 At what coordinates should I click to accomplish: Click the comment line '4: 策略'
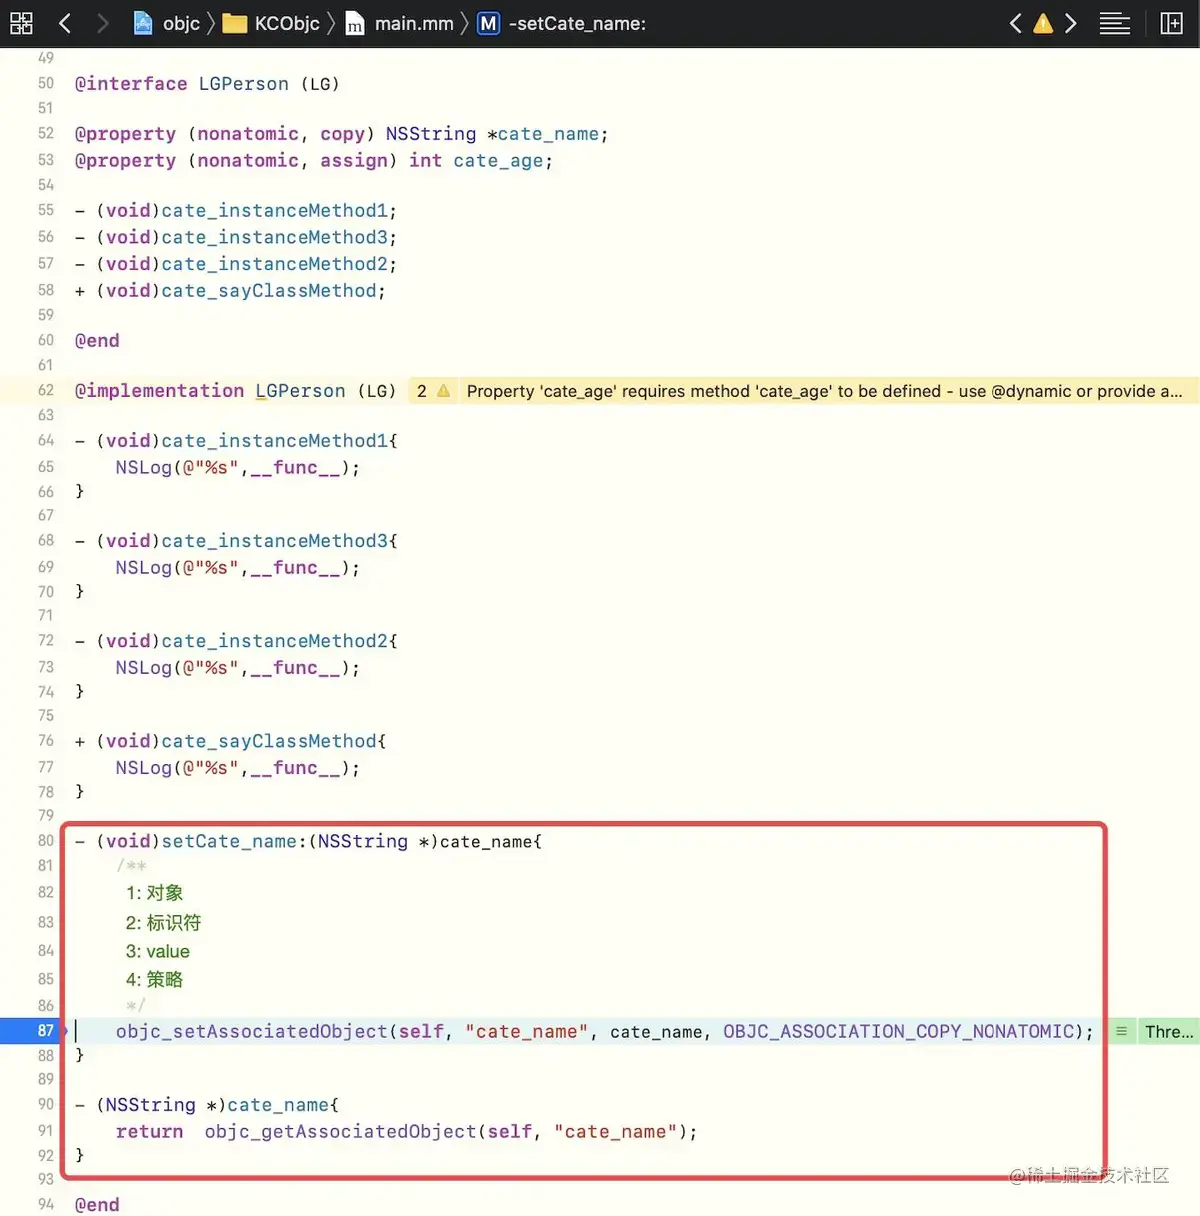click(x=154, y=980)
